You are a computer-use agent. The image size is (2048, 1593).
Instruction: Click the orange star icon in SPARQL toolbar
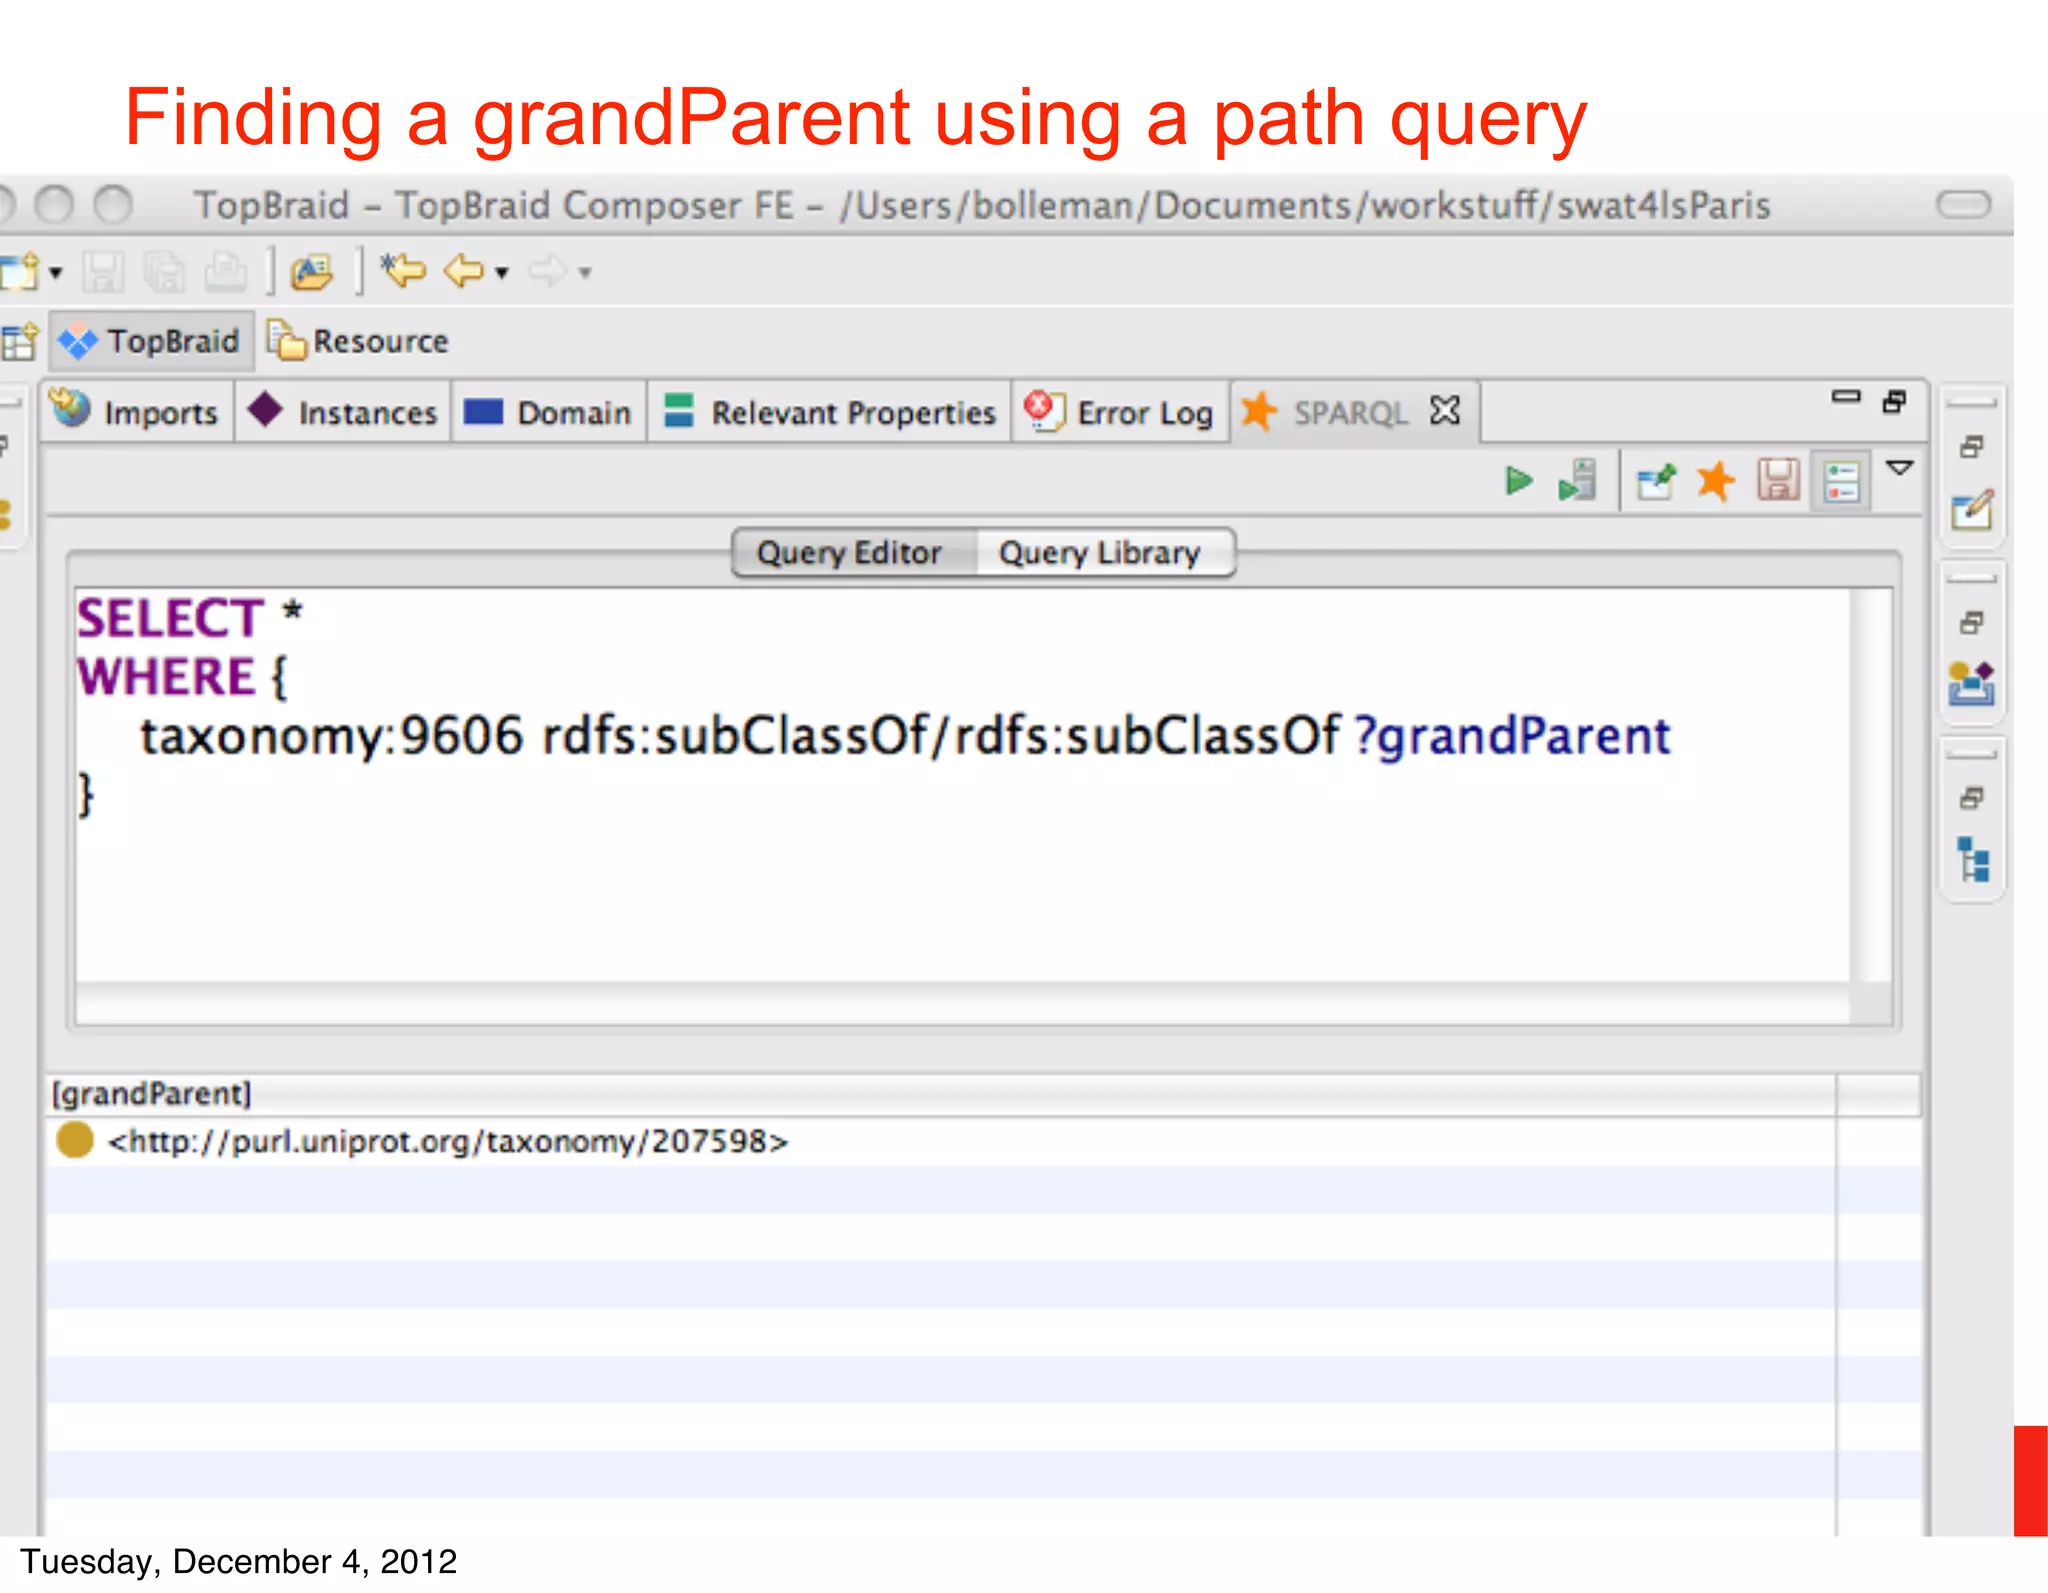tap(1716, 482)
